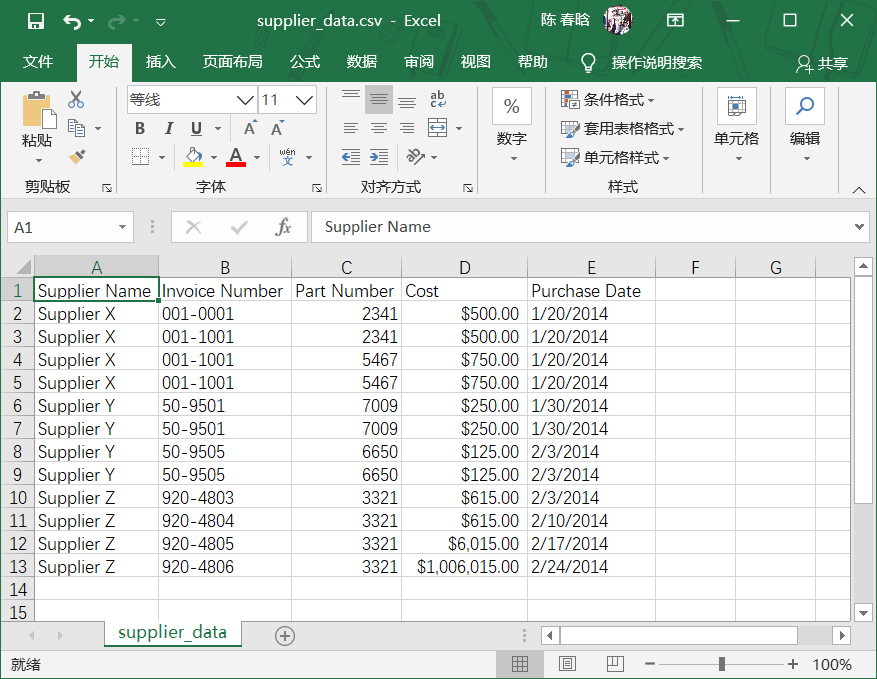877x679 pixels.
Task: Click the Cells group icon
Action: point(737,106)
